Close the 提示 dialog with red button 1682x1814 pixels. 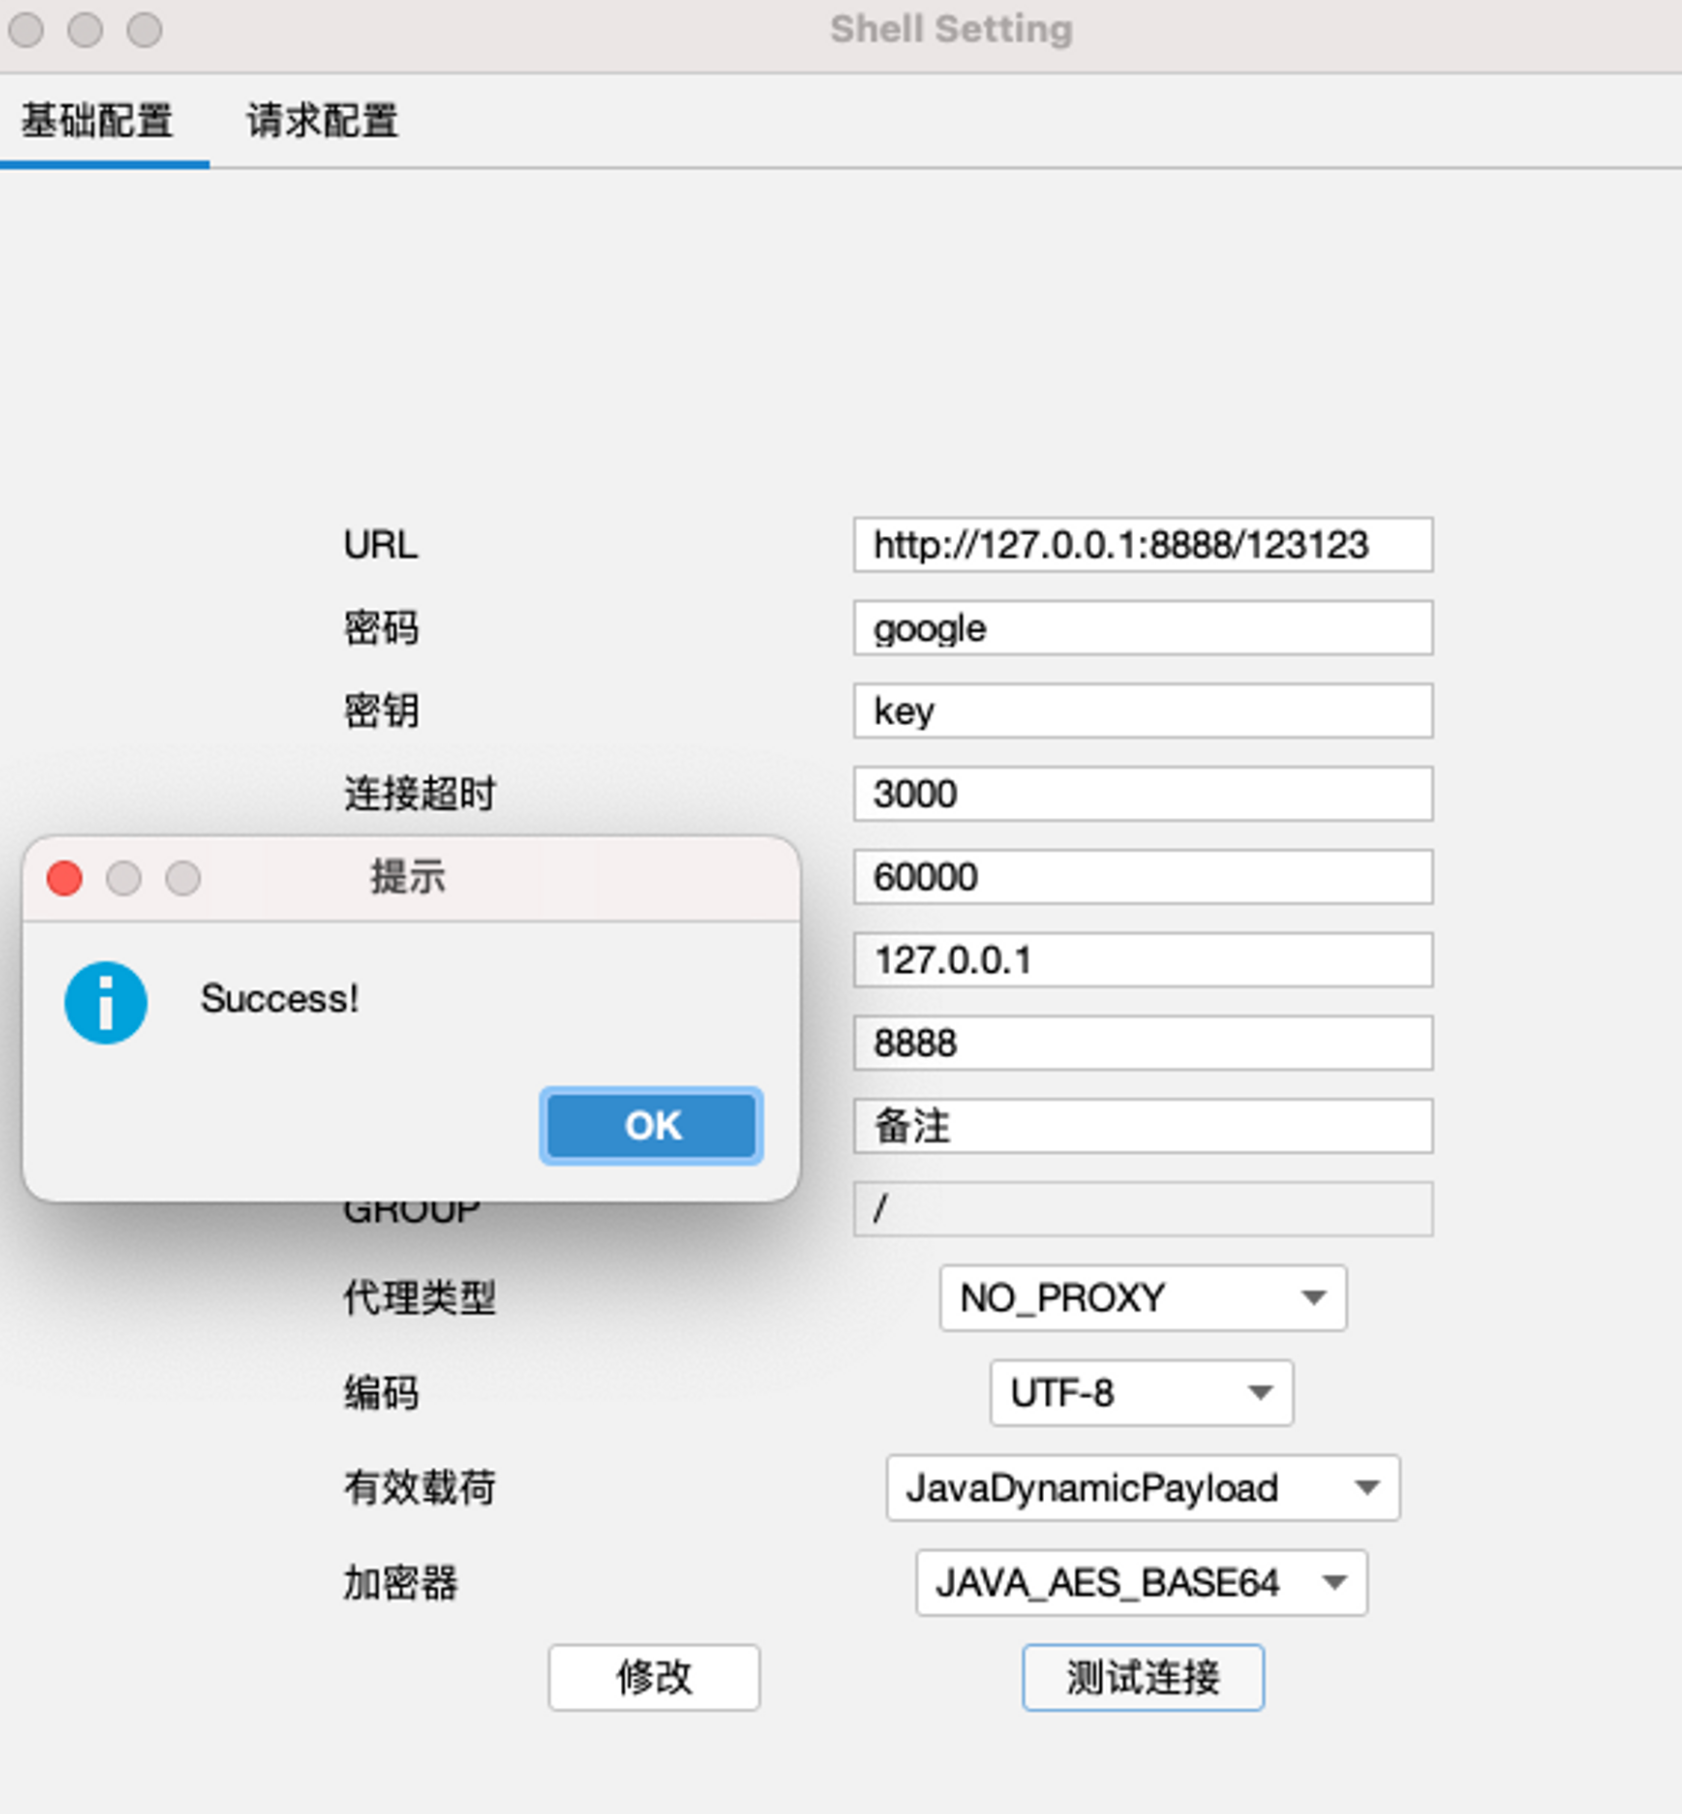(65, 879)
